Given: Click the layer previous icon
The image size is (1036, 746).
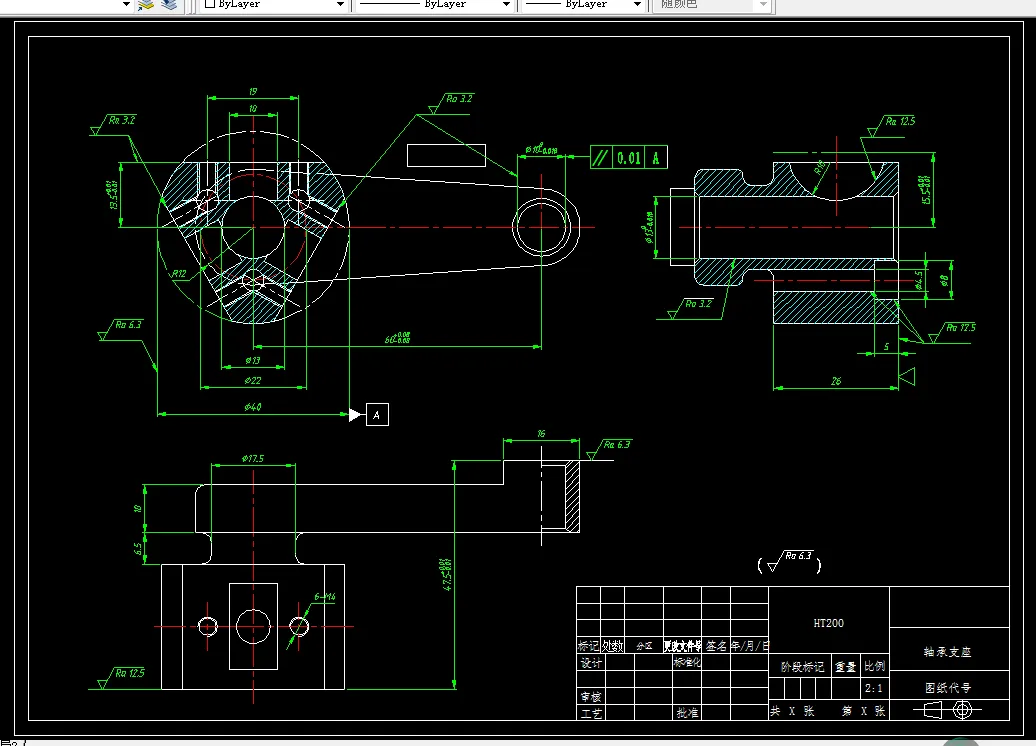Looking at the screenshot, I should [169, 5].
